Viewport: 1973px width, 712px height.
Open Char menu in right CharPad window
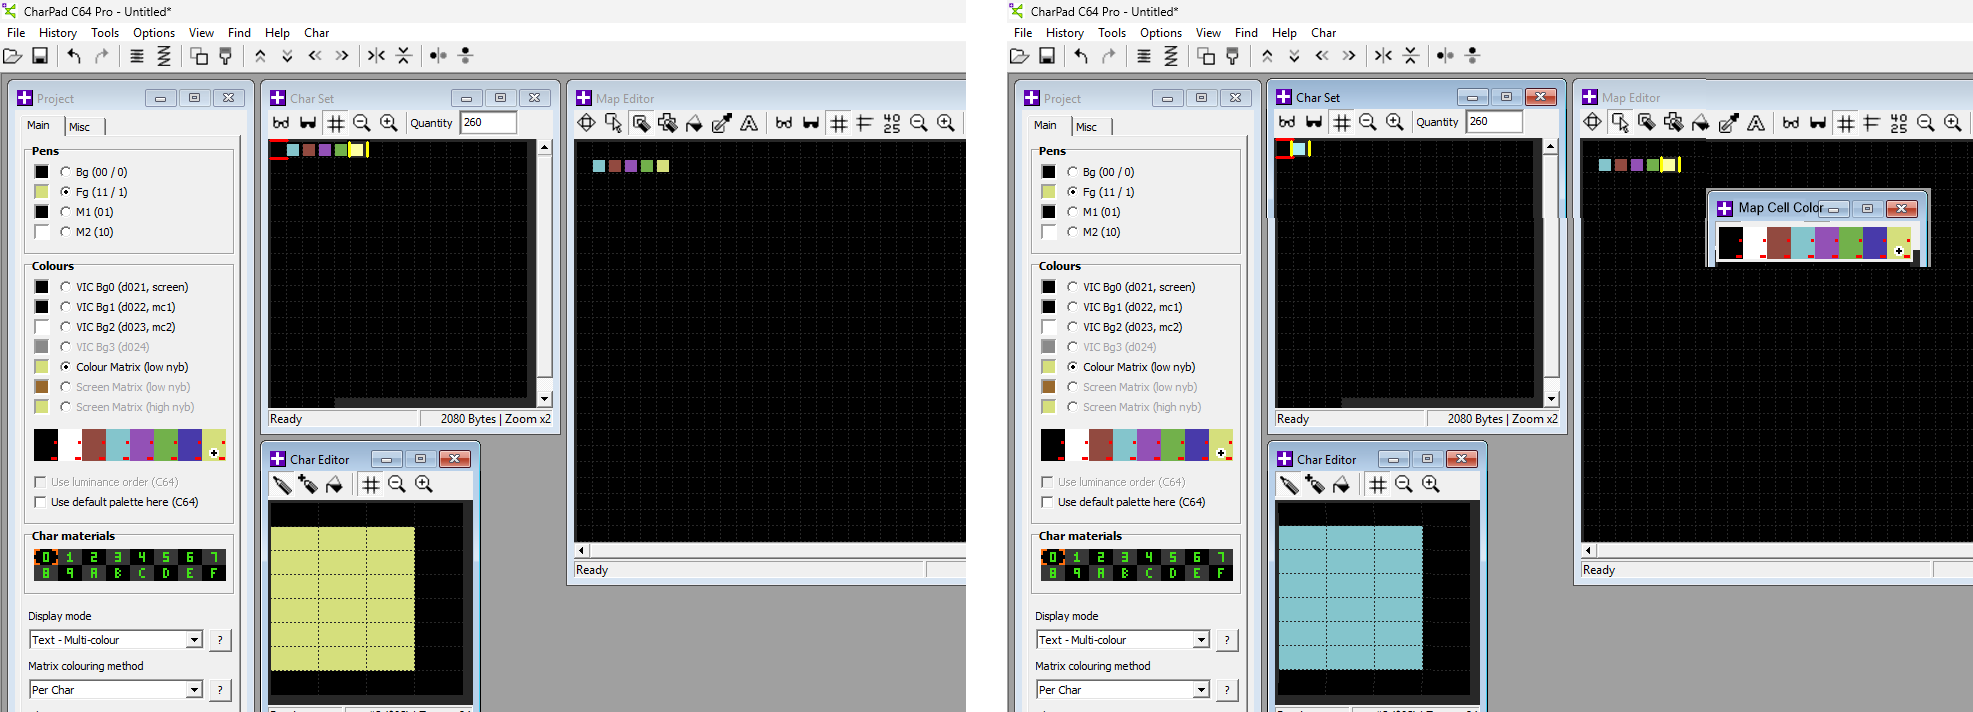point(1324,33)
